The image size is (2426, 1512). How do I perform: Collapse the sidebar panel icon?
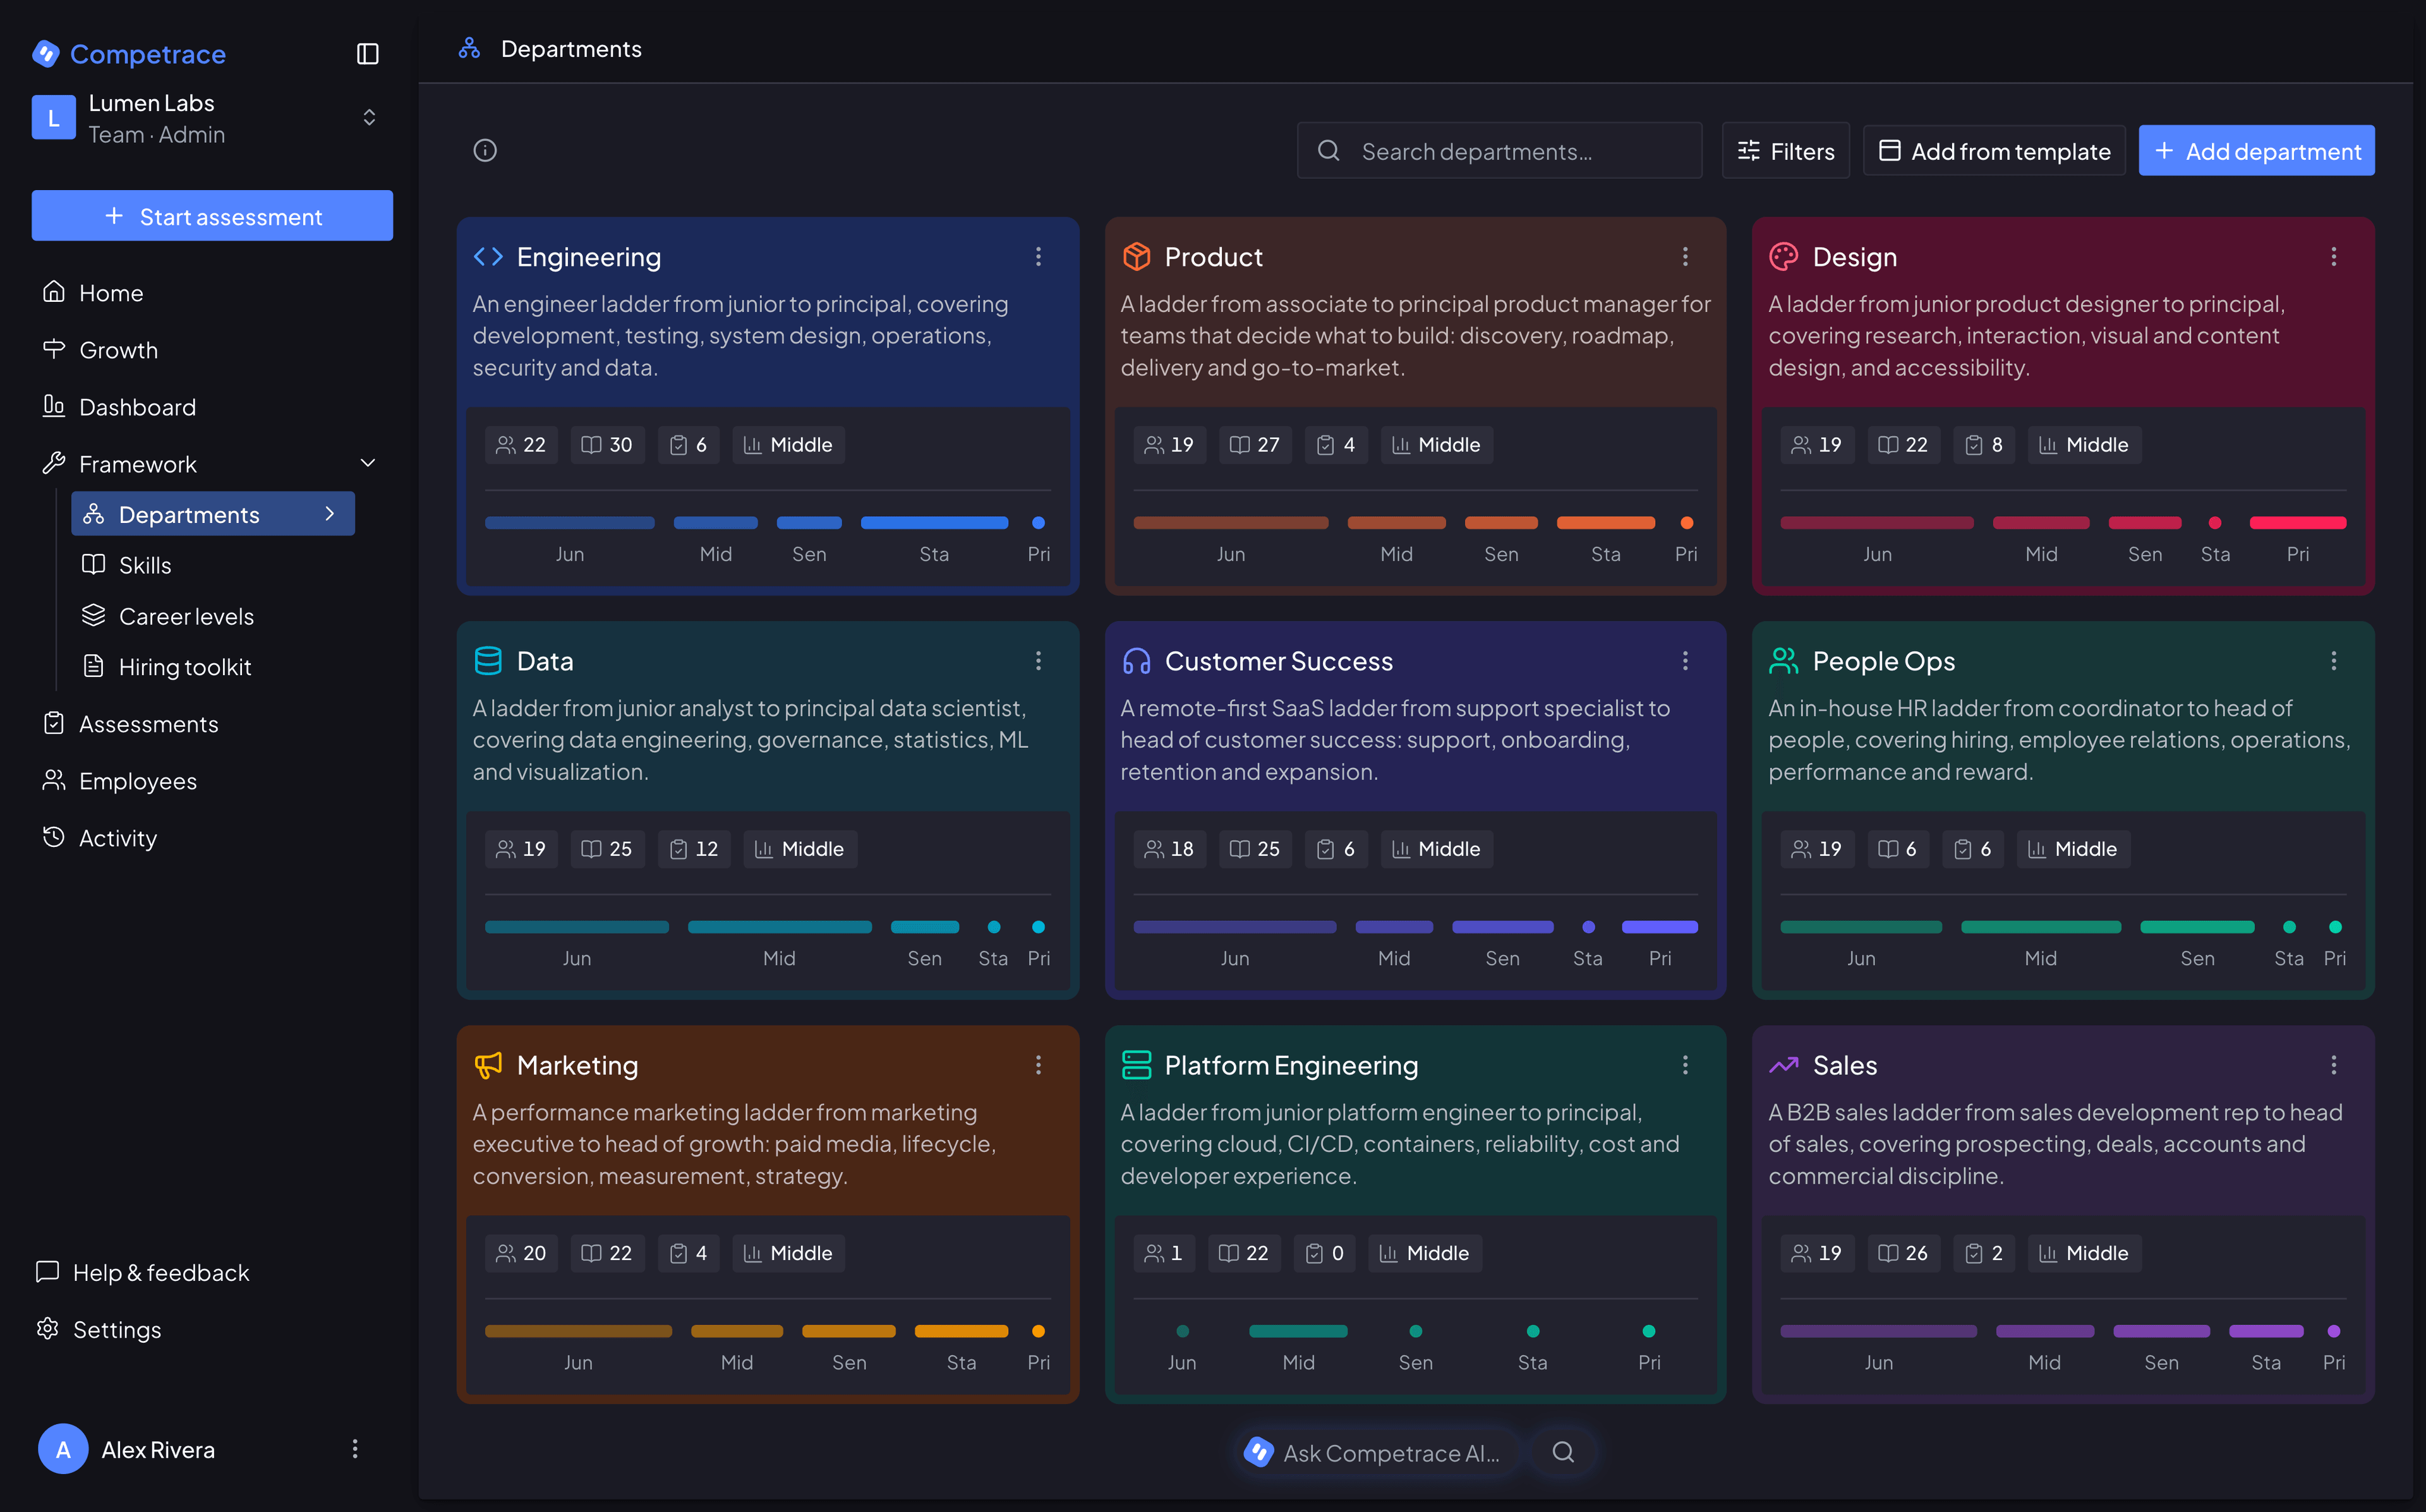[x=367, y=53]
